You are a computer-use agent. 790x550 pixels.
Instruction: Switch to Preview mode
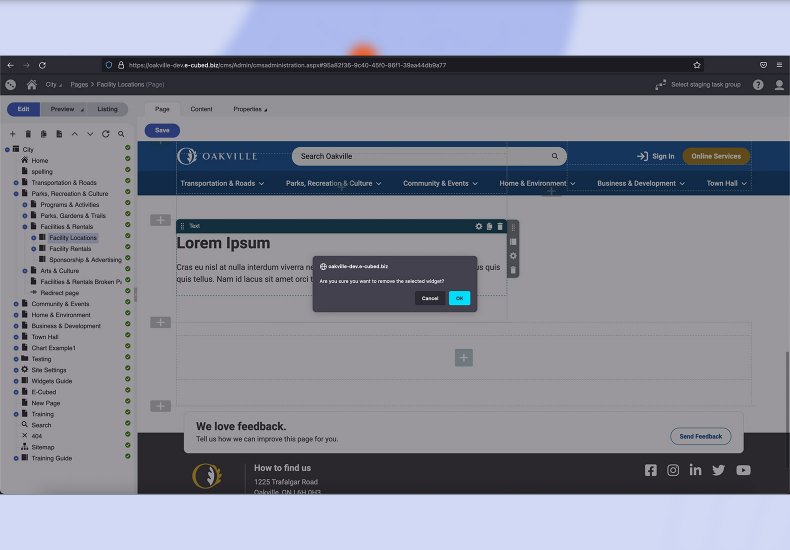[65, 109]
